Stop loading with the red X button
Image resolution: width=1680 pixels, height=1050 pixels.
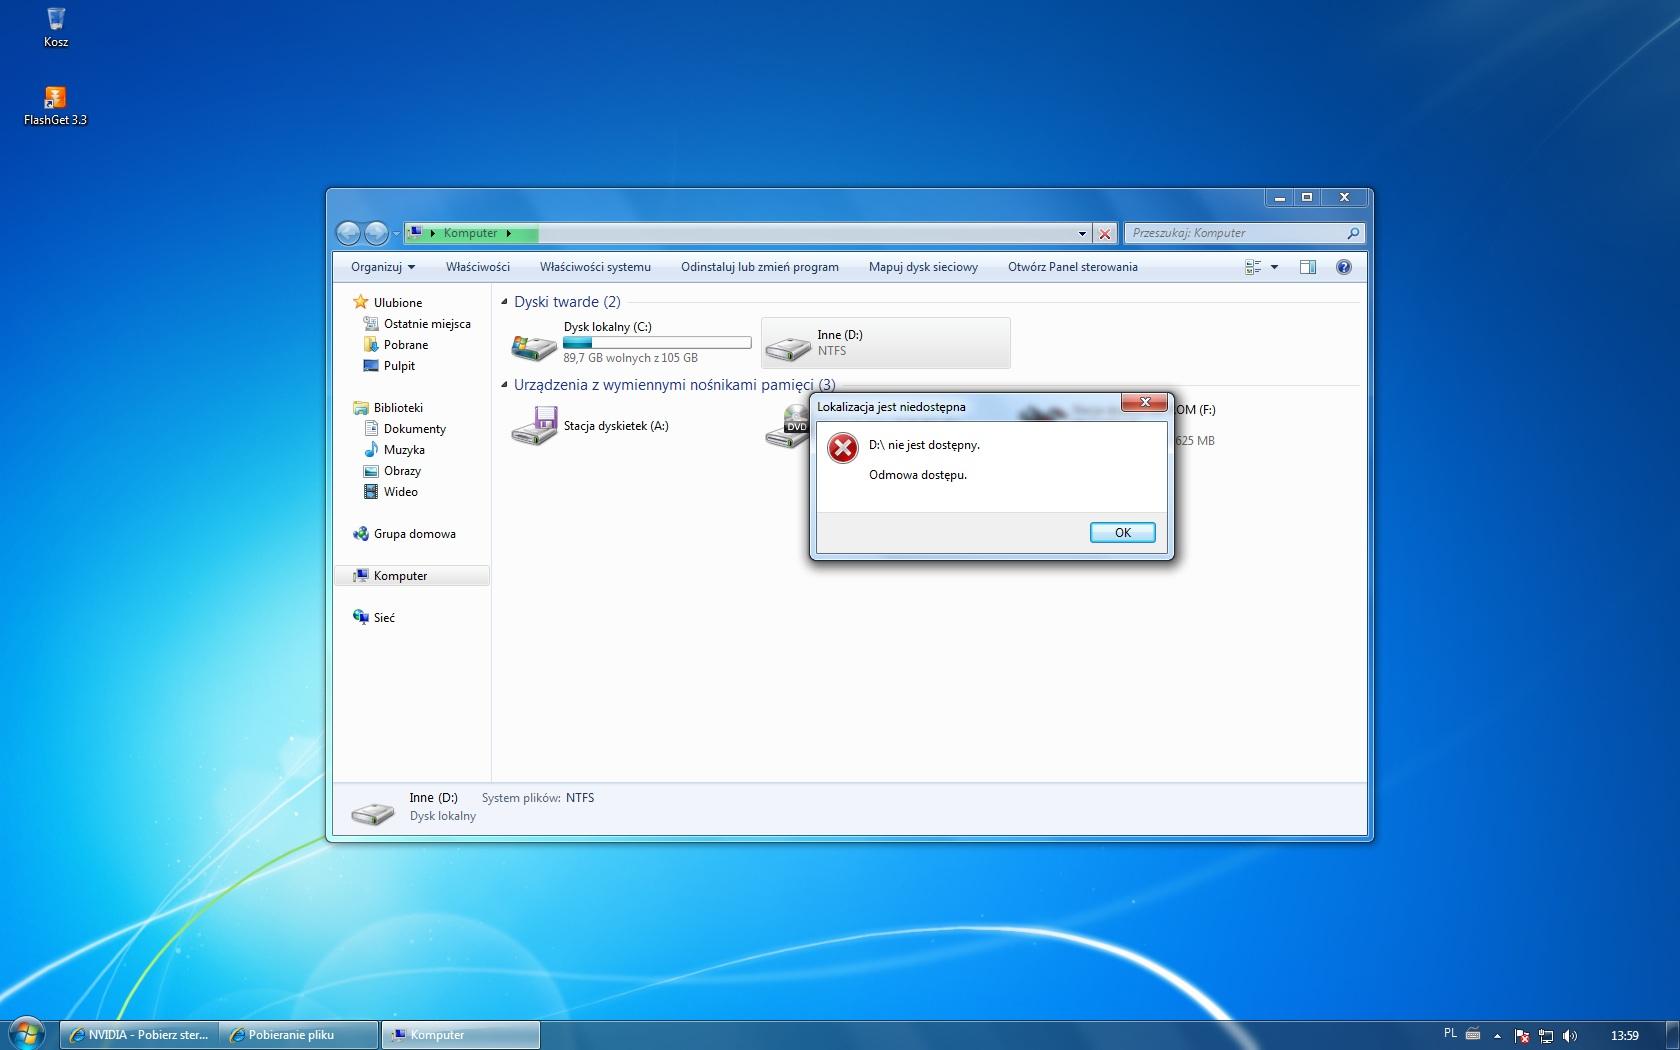pyautogui.click(x=1105, y=234)
